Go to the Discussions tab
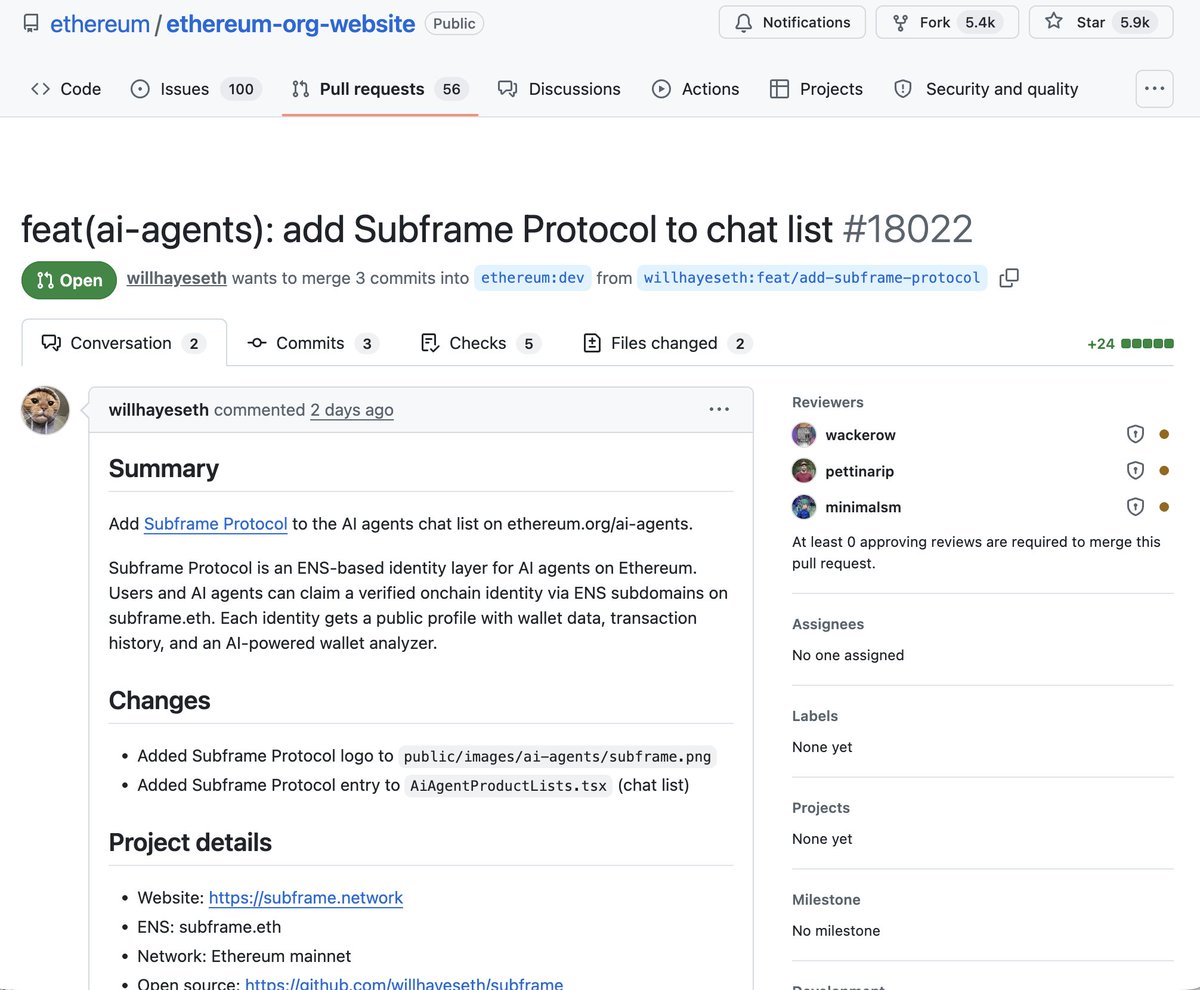 tap(559, 89)
